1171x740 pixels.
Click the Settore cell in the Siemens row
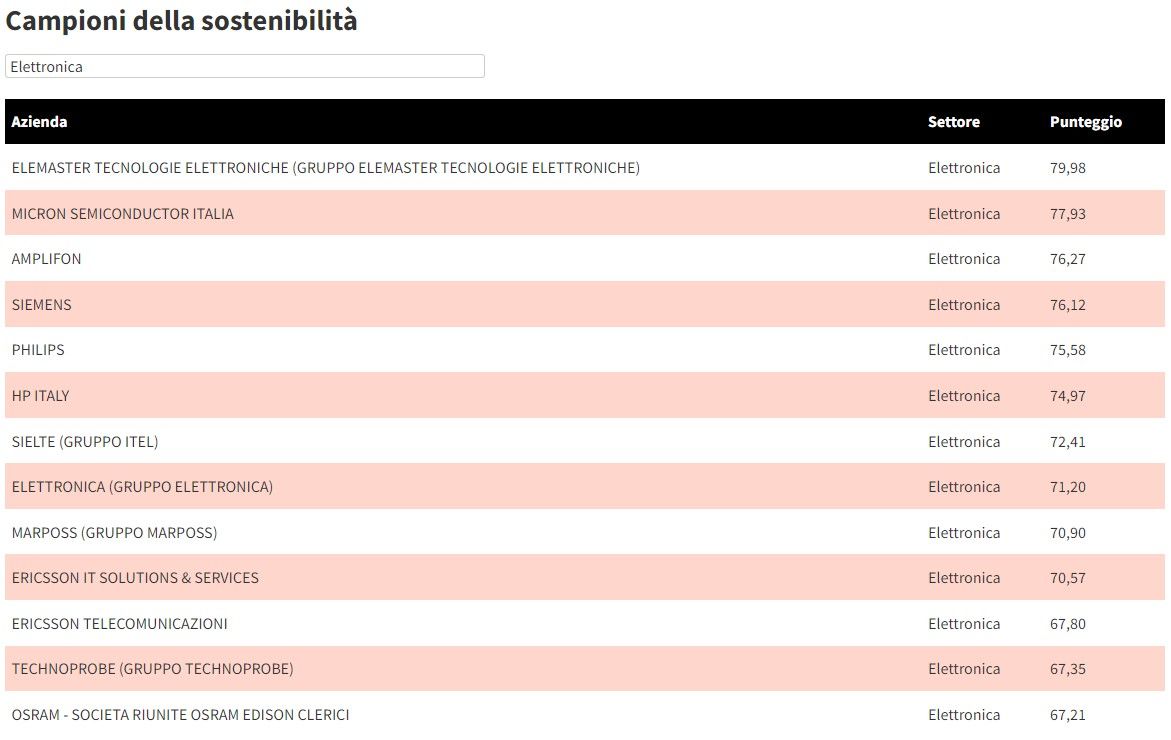(963, 305)
